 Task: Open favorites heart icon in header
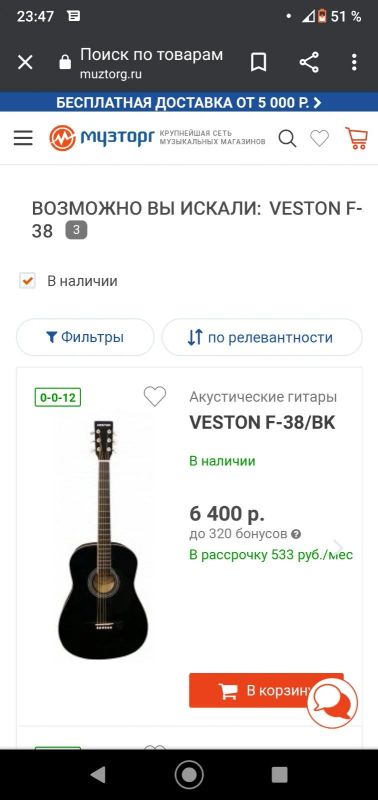coord(320,138)
